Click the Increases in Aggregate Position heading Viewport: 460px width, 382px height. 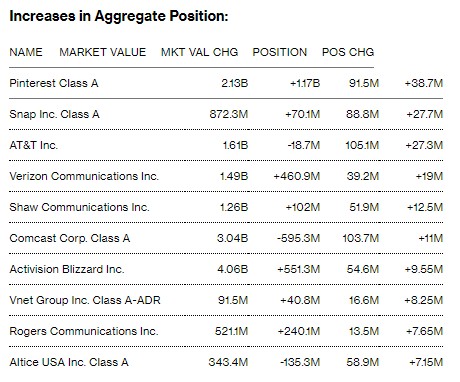[119, 17]
